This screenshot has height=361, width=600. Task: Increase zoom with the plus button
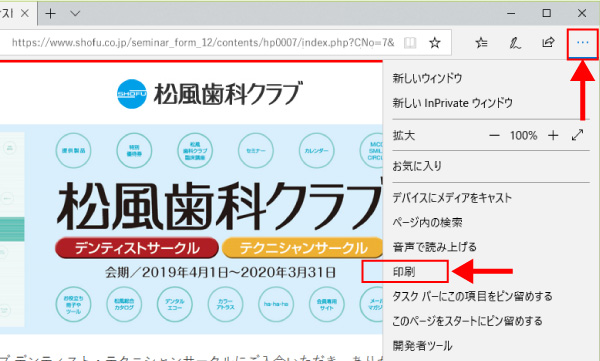553,135
